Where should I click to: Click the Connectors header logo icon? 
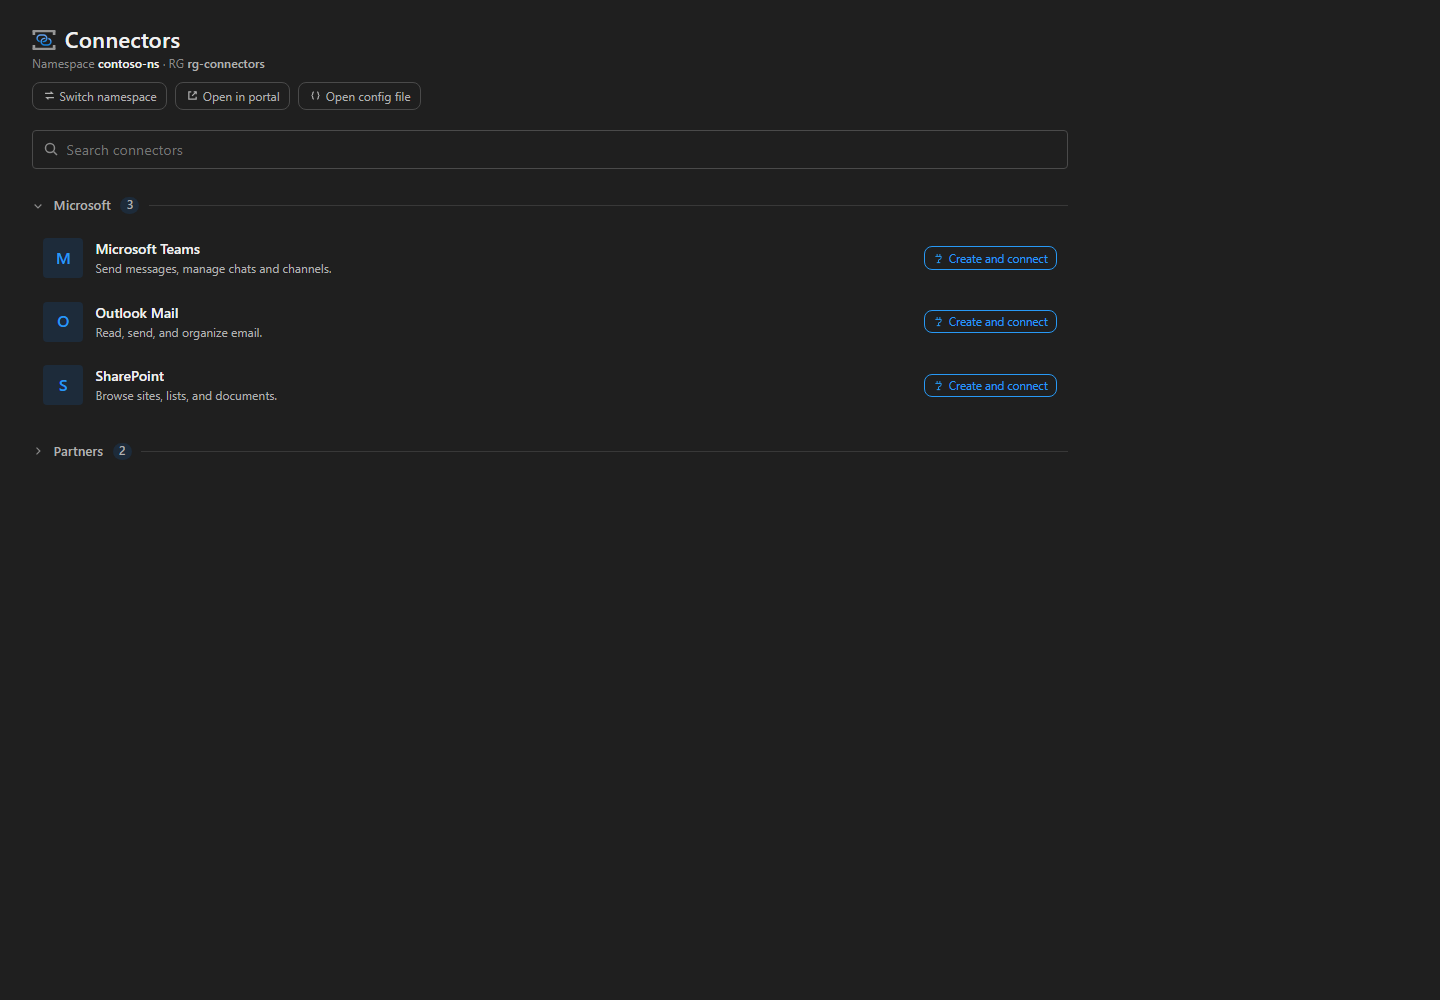(x=44, y=40)
